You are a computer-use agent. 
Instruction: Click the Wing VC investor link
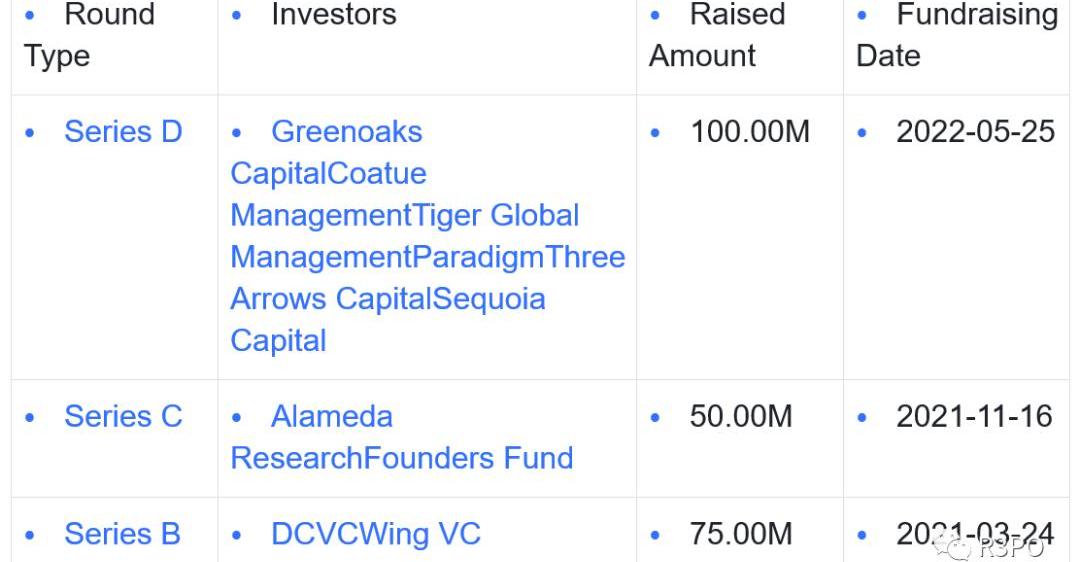[x=419, y=534]
